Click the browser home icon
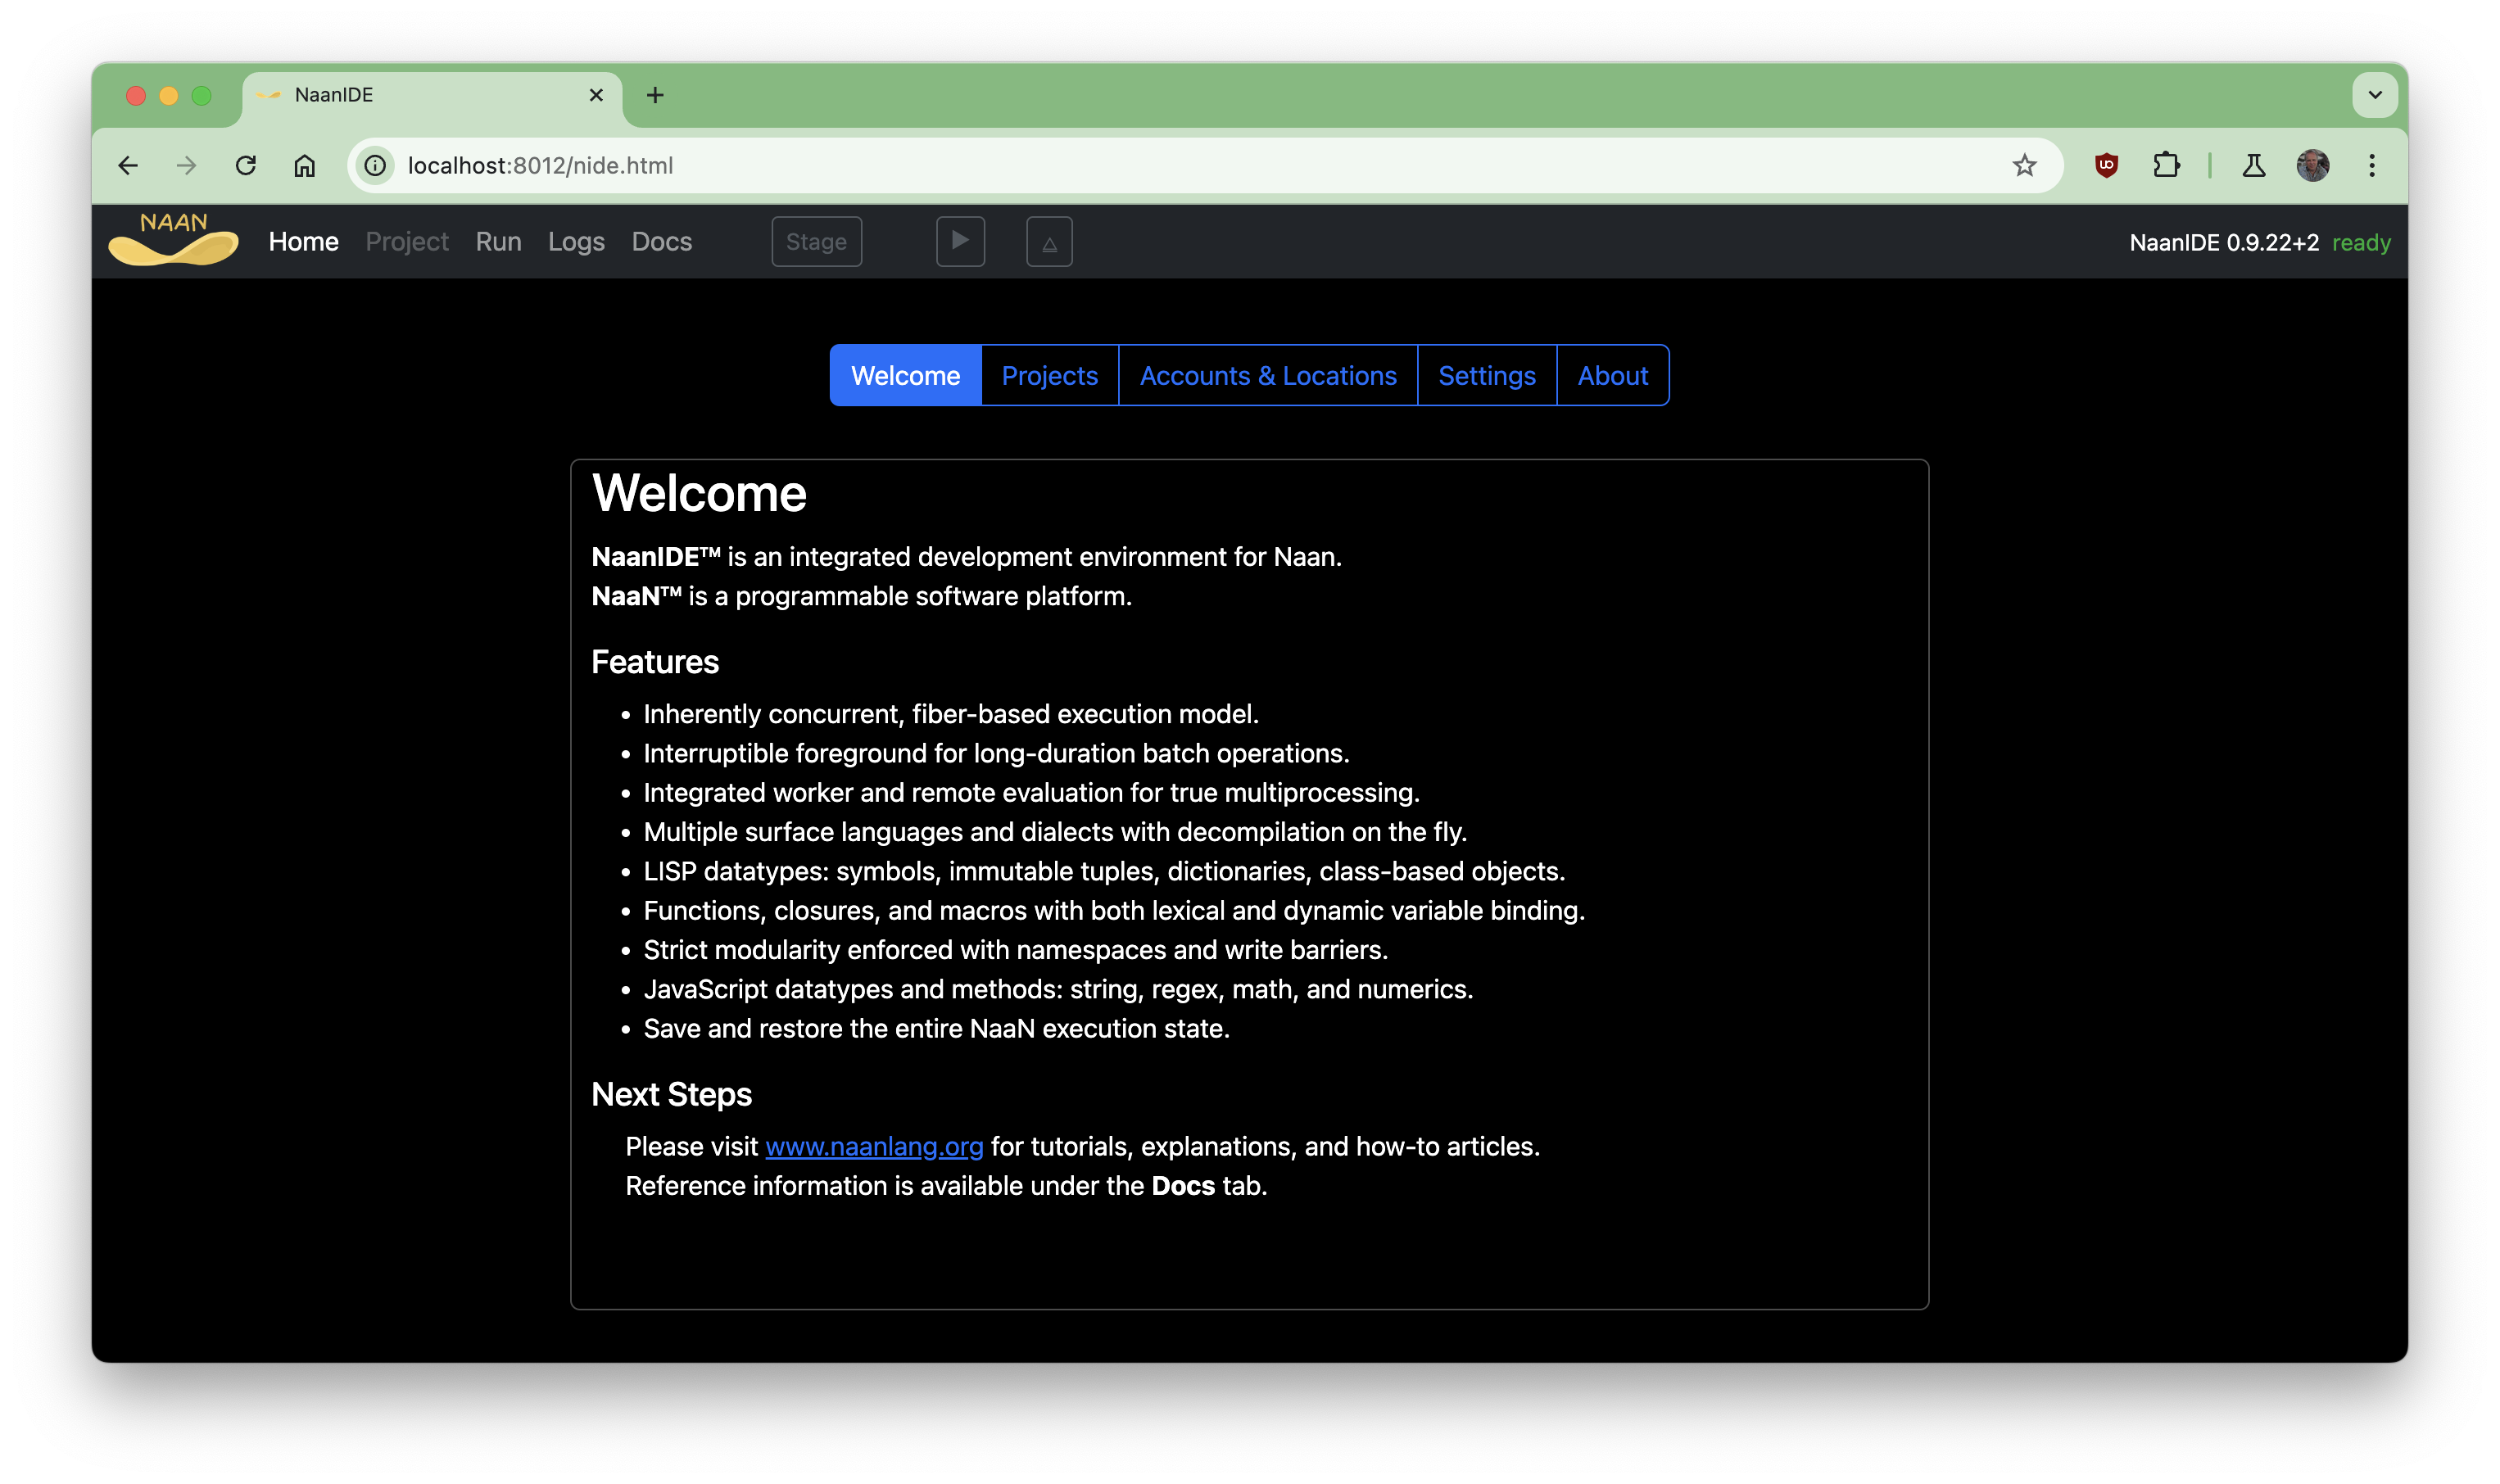This screenshot has height=1484, width=2500. pyautogui.click(x=306, y=165)
